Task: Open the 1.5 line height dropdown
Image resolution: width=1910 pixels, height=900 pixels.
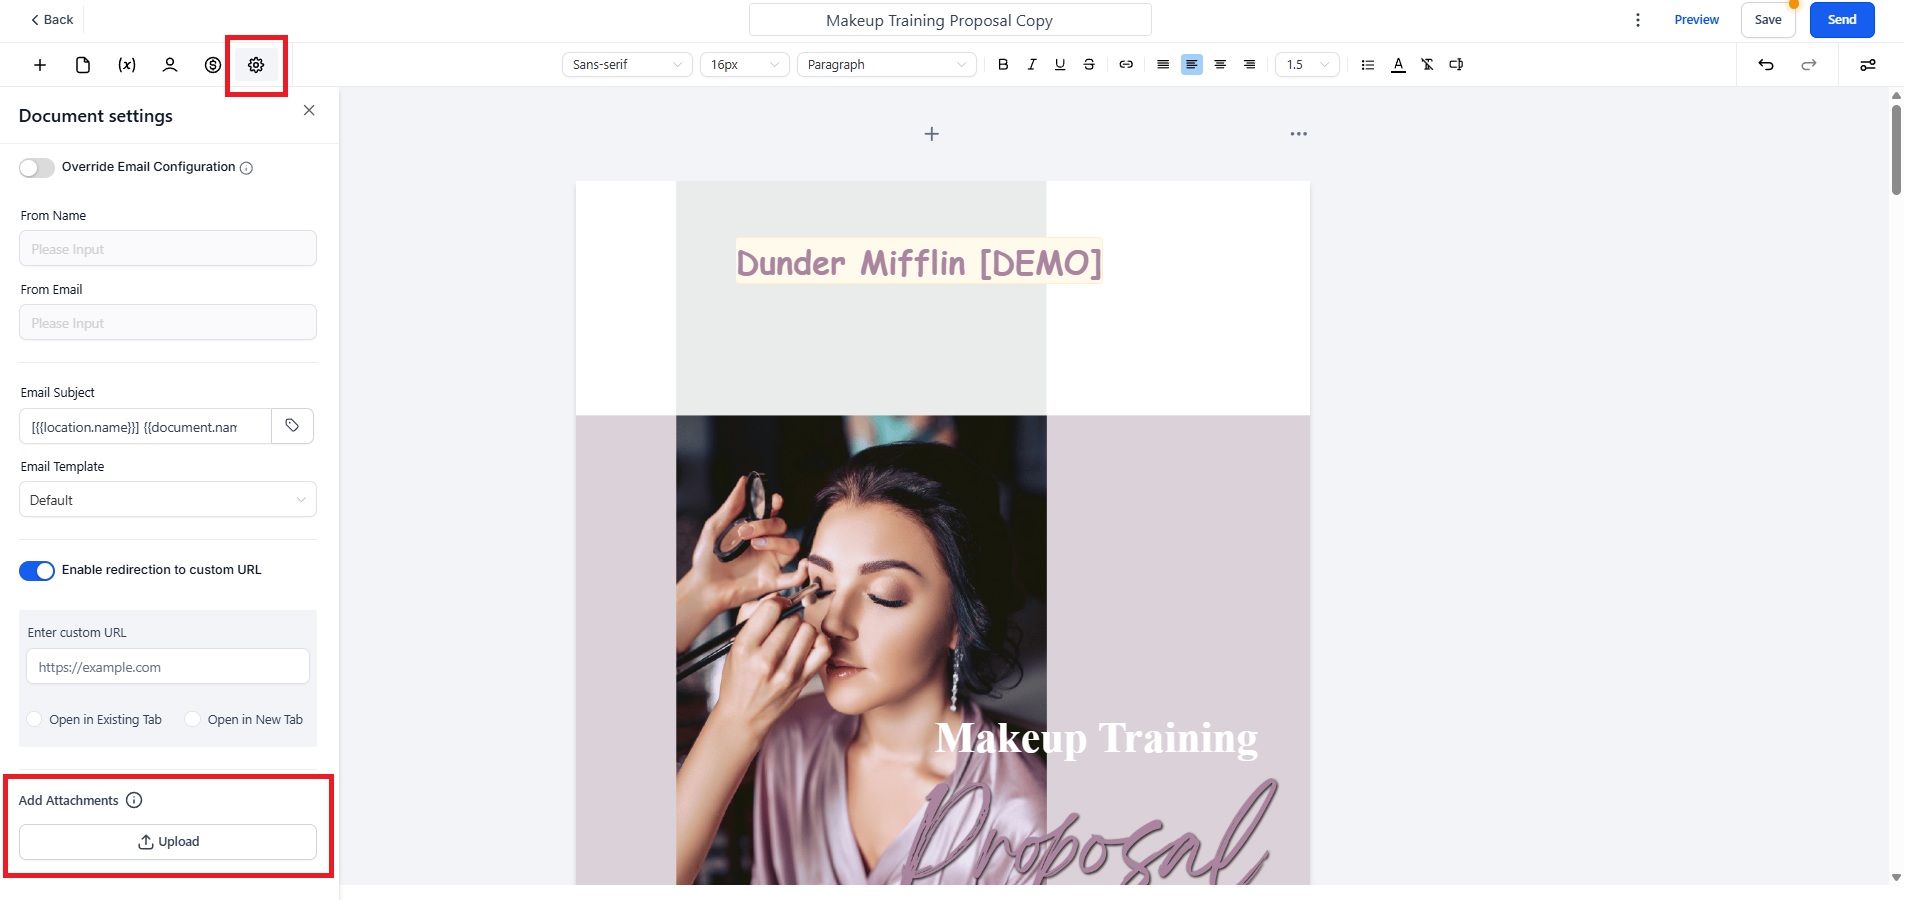Action: point(1307,64)
